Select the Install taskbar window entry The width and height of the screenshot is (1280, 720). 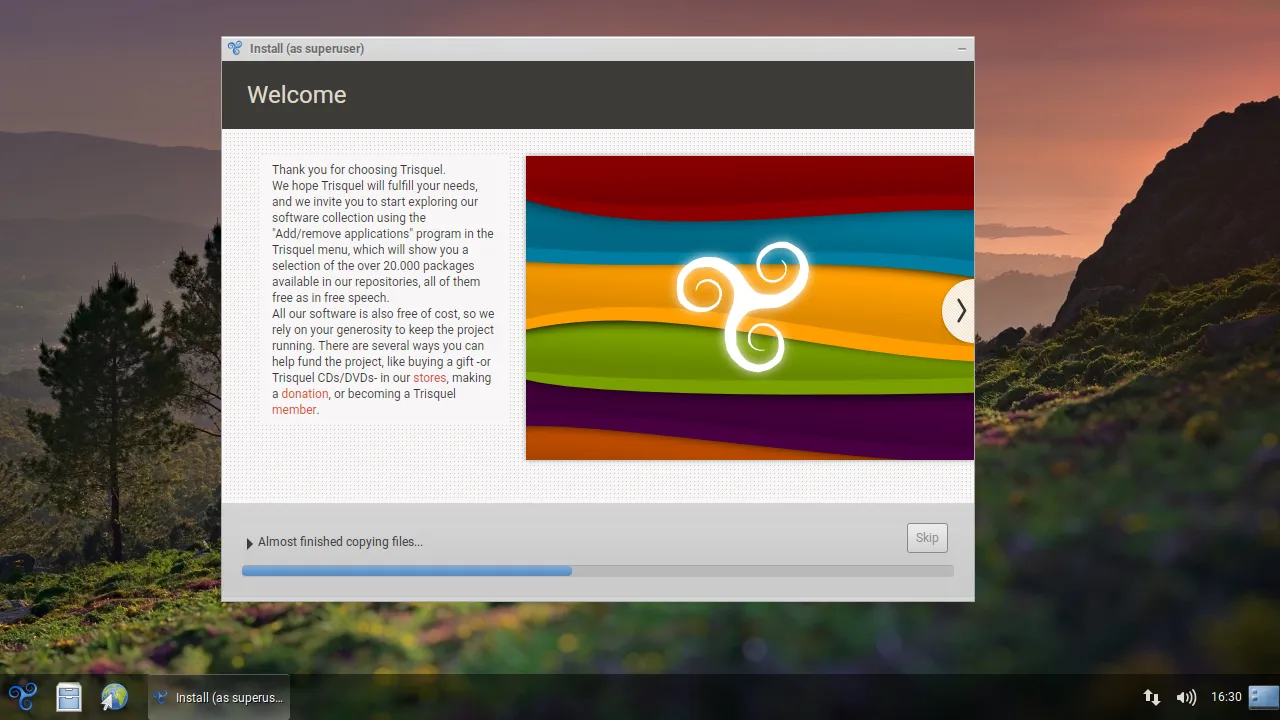[x=219, y=697]
